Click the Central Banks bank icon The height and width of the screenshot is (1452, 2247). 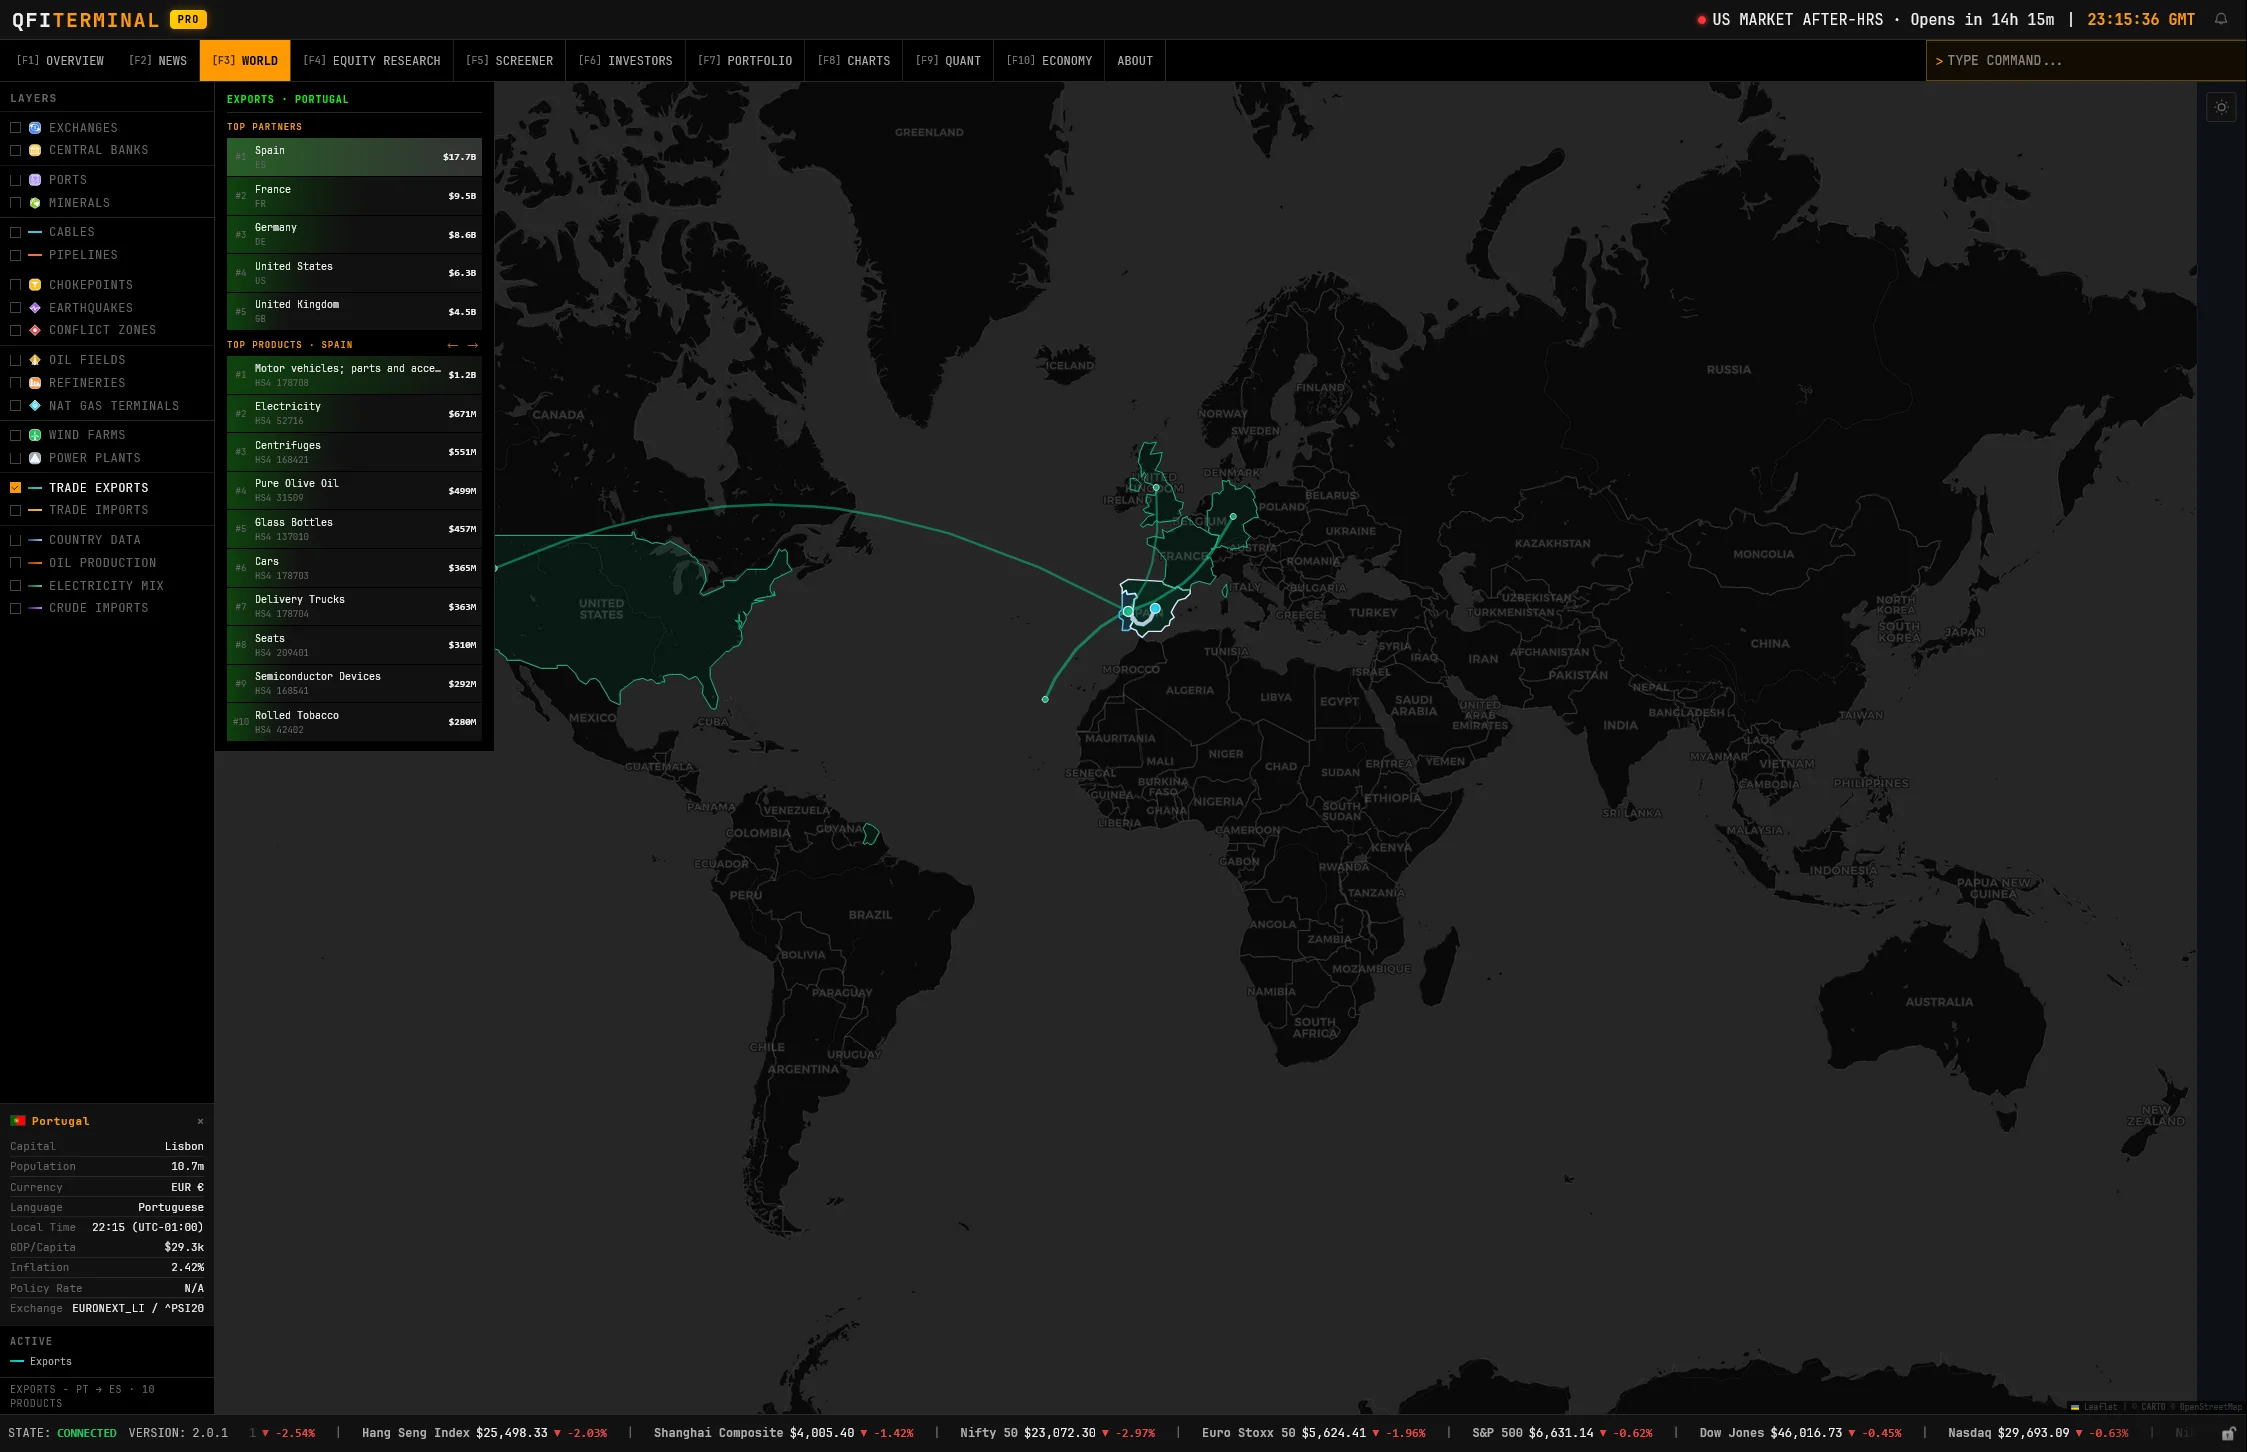pyautogui.click(x=35, y=150)
